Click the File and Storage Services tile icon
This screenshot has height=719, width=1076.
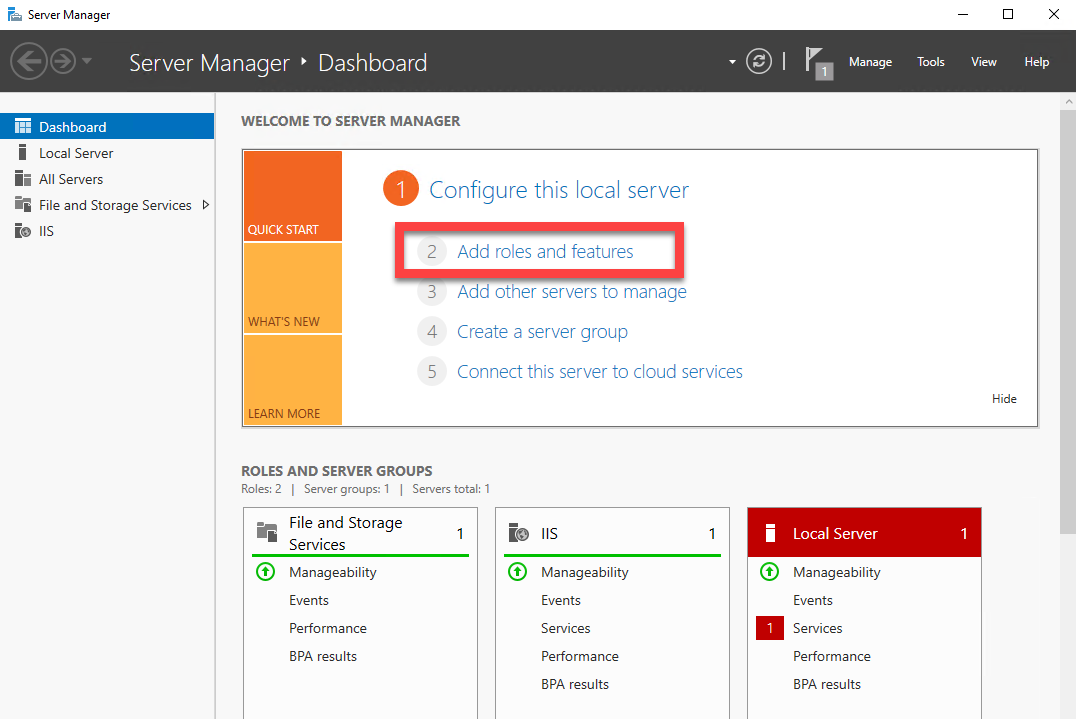point(266,533)
